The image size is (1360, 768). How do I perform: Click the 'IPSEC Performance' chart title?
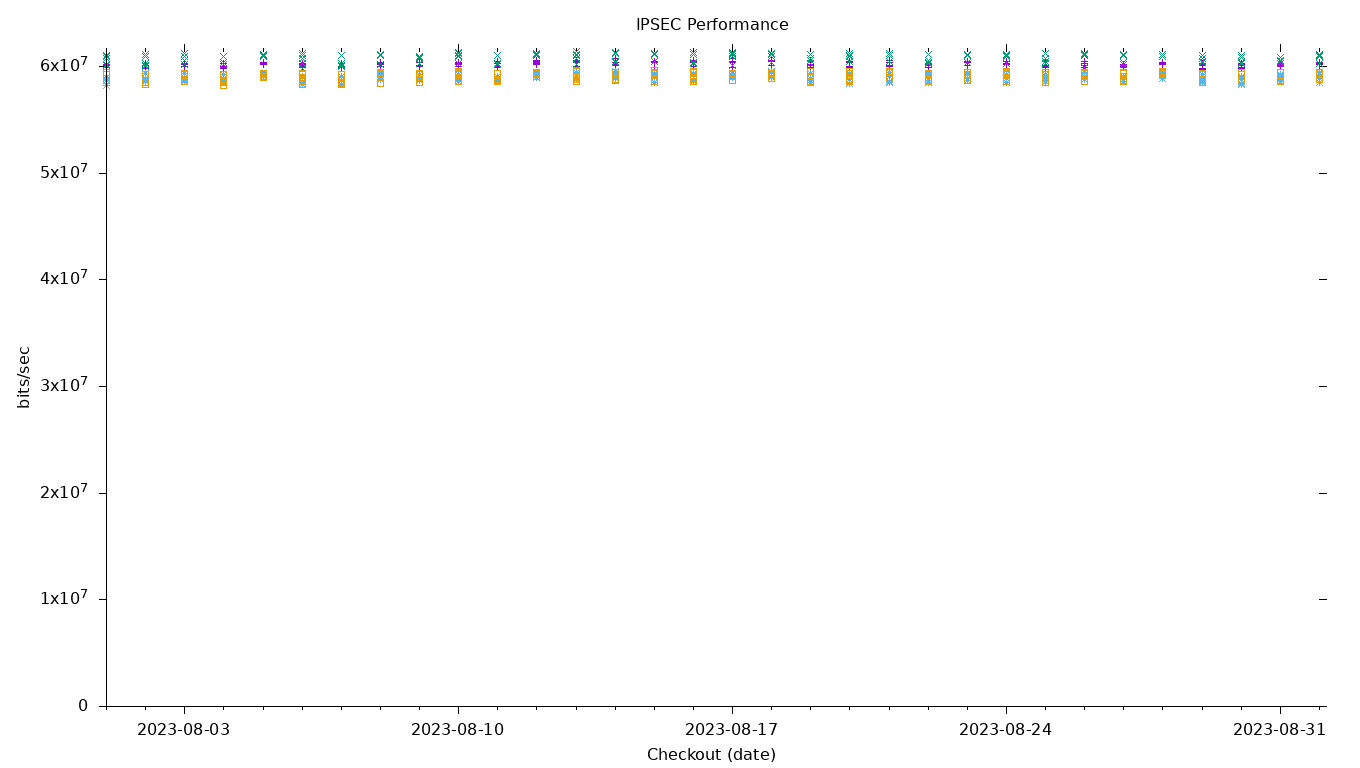click(712, 25)
